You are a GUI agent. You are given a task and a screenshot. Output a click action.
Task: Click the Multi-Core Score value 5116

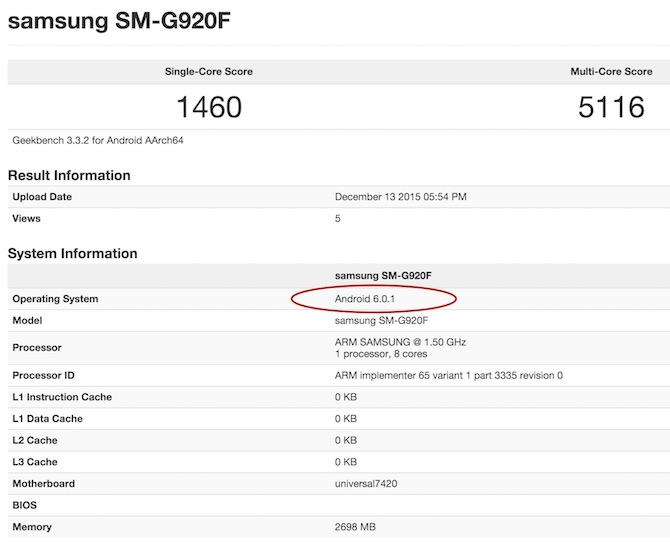tap(611, 107)
